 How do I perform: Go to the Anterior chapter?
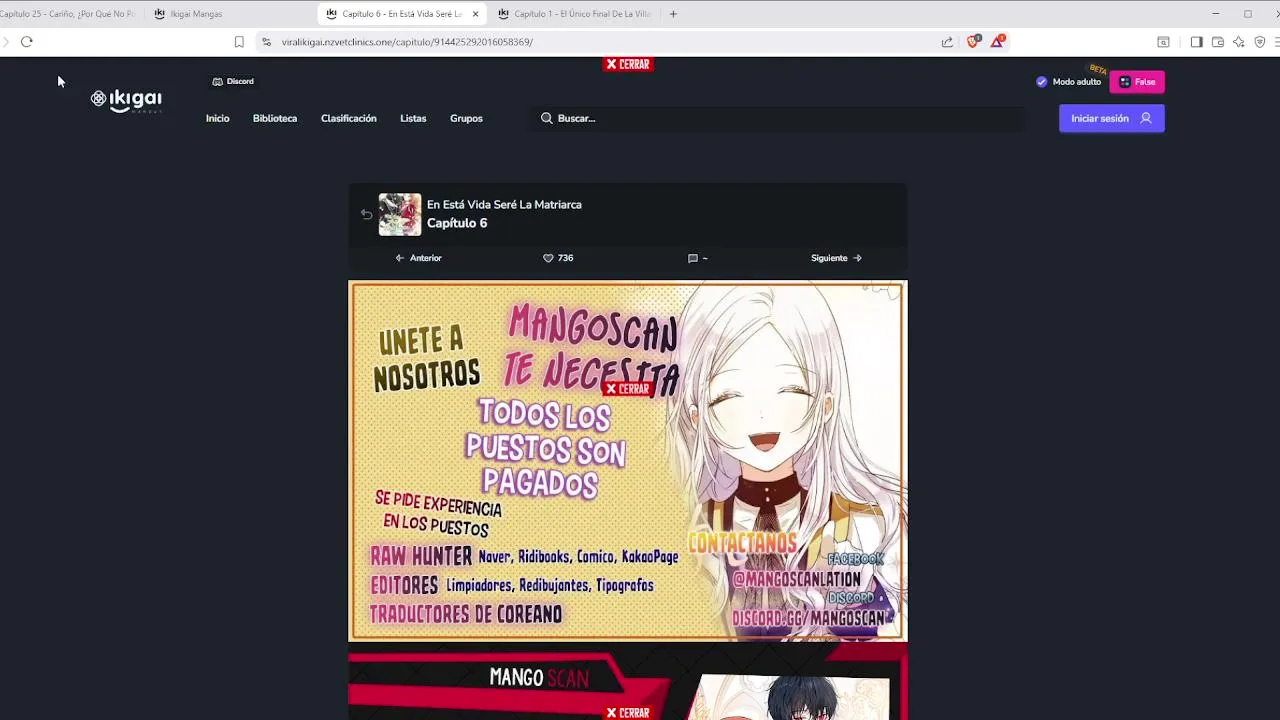[x=418, y=258]
